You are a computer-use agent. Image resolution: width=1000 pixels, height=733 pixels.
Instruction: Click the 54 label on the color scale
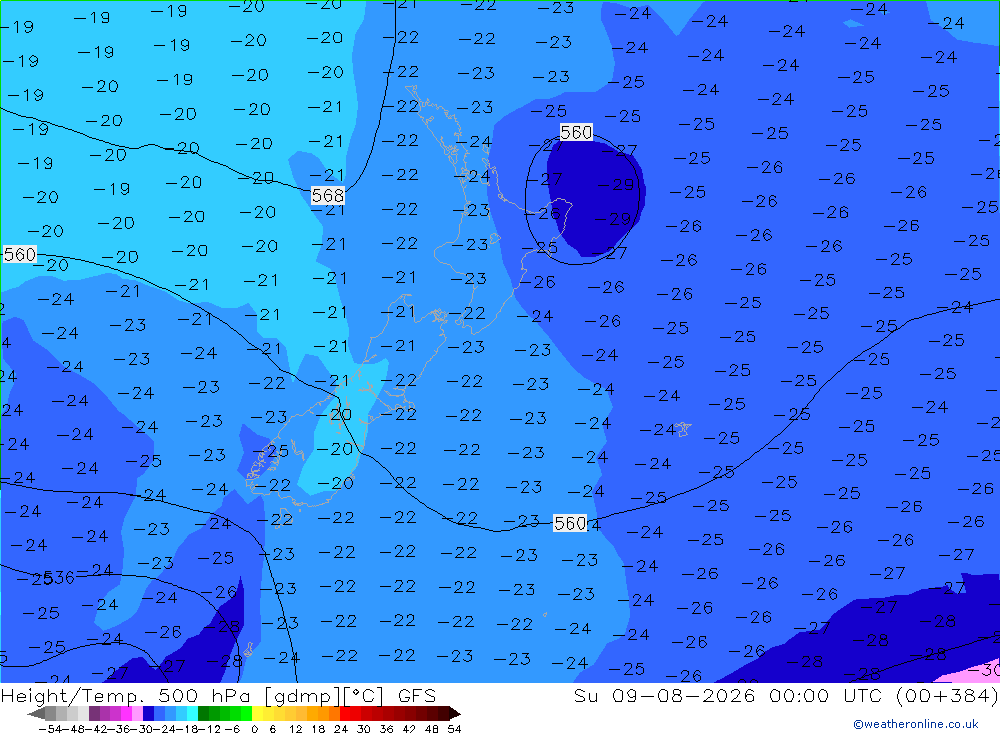click(x=454, y=729)
